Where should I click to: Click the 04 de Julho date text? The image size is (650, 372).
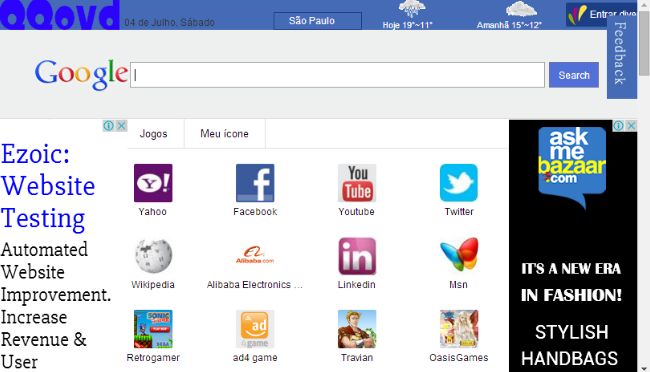click(170, 22)
